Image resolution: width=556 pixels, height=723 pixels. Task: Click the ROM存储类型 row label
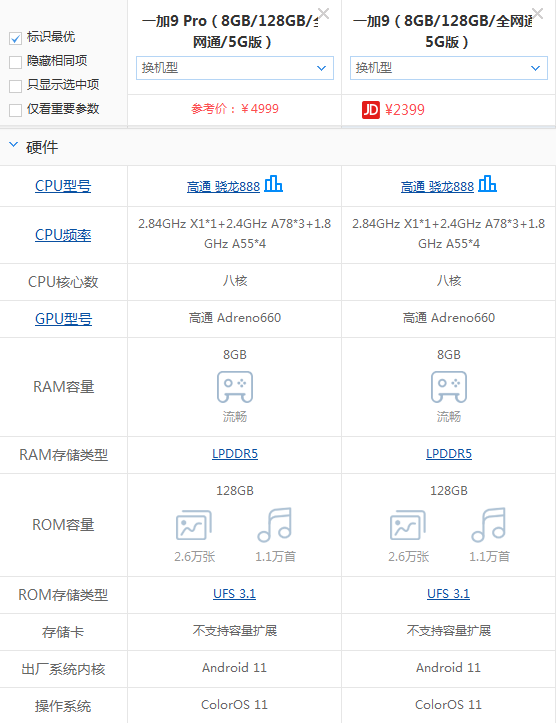tap(63, 595)
